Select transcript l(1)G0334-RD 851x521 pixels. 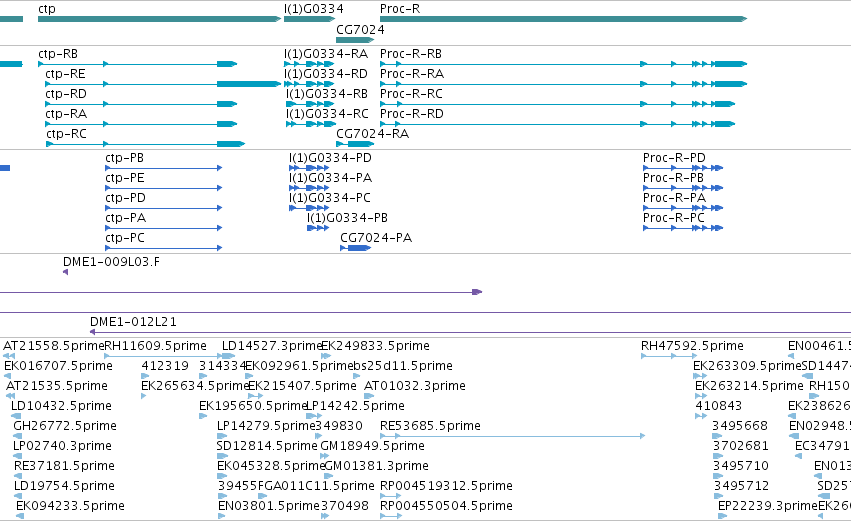[326, 74]
